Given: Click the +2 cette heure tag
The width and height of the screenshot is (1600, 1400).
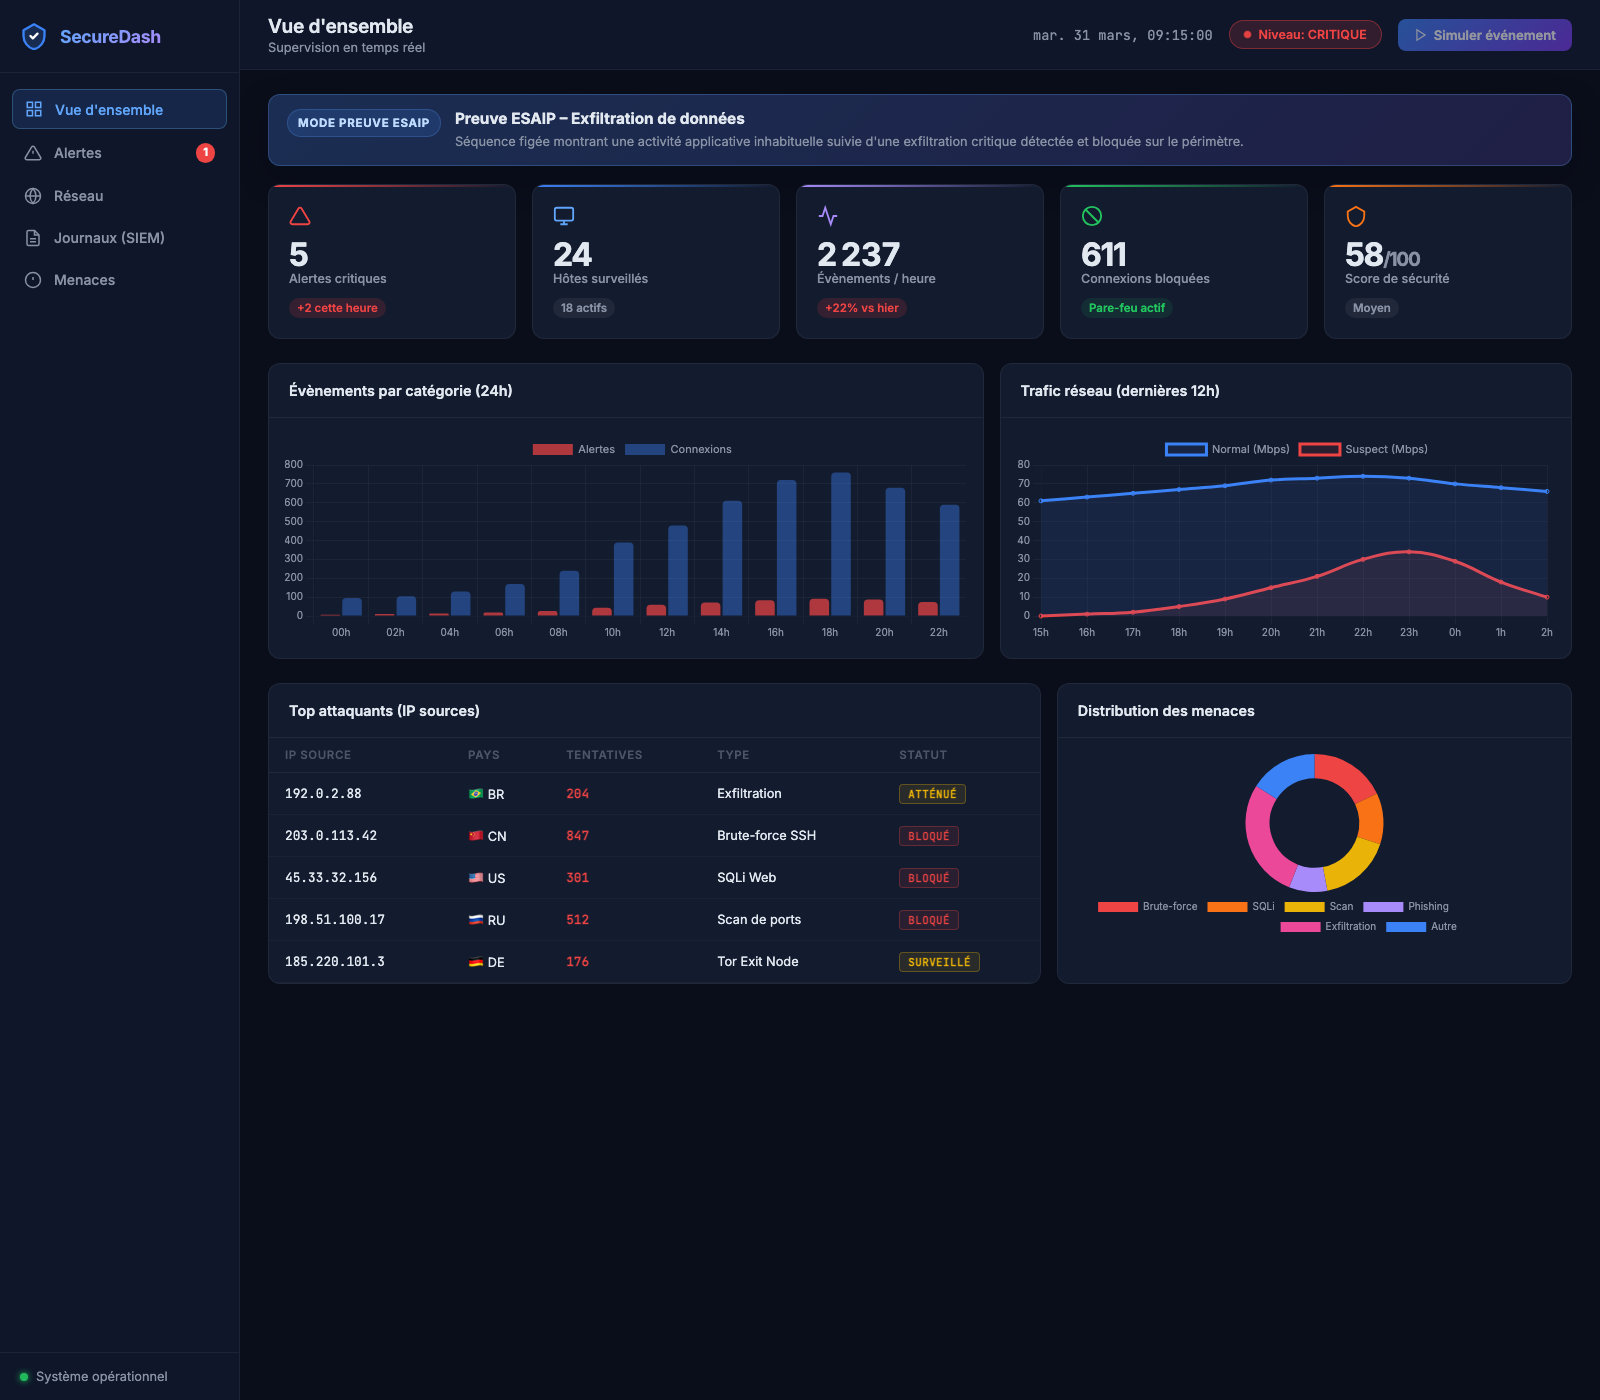Looking at the screenshot, I should point(337,308).
